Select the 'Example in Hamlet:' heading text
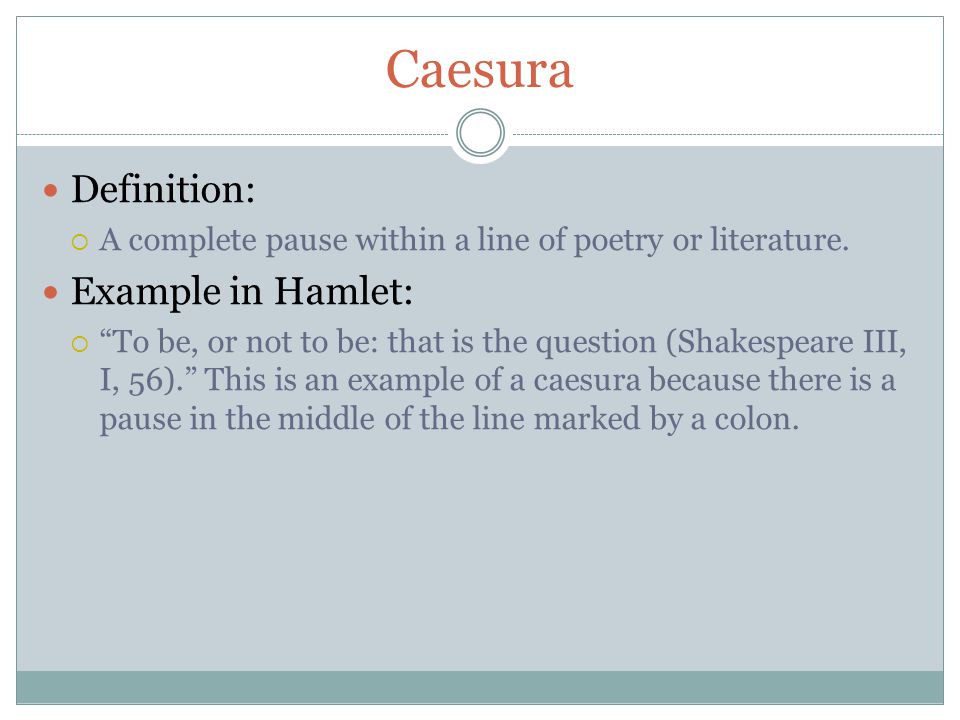The height and width of the screenshot is (720, 960). click(242, 291)
